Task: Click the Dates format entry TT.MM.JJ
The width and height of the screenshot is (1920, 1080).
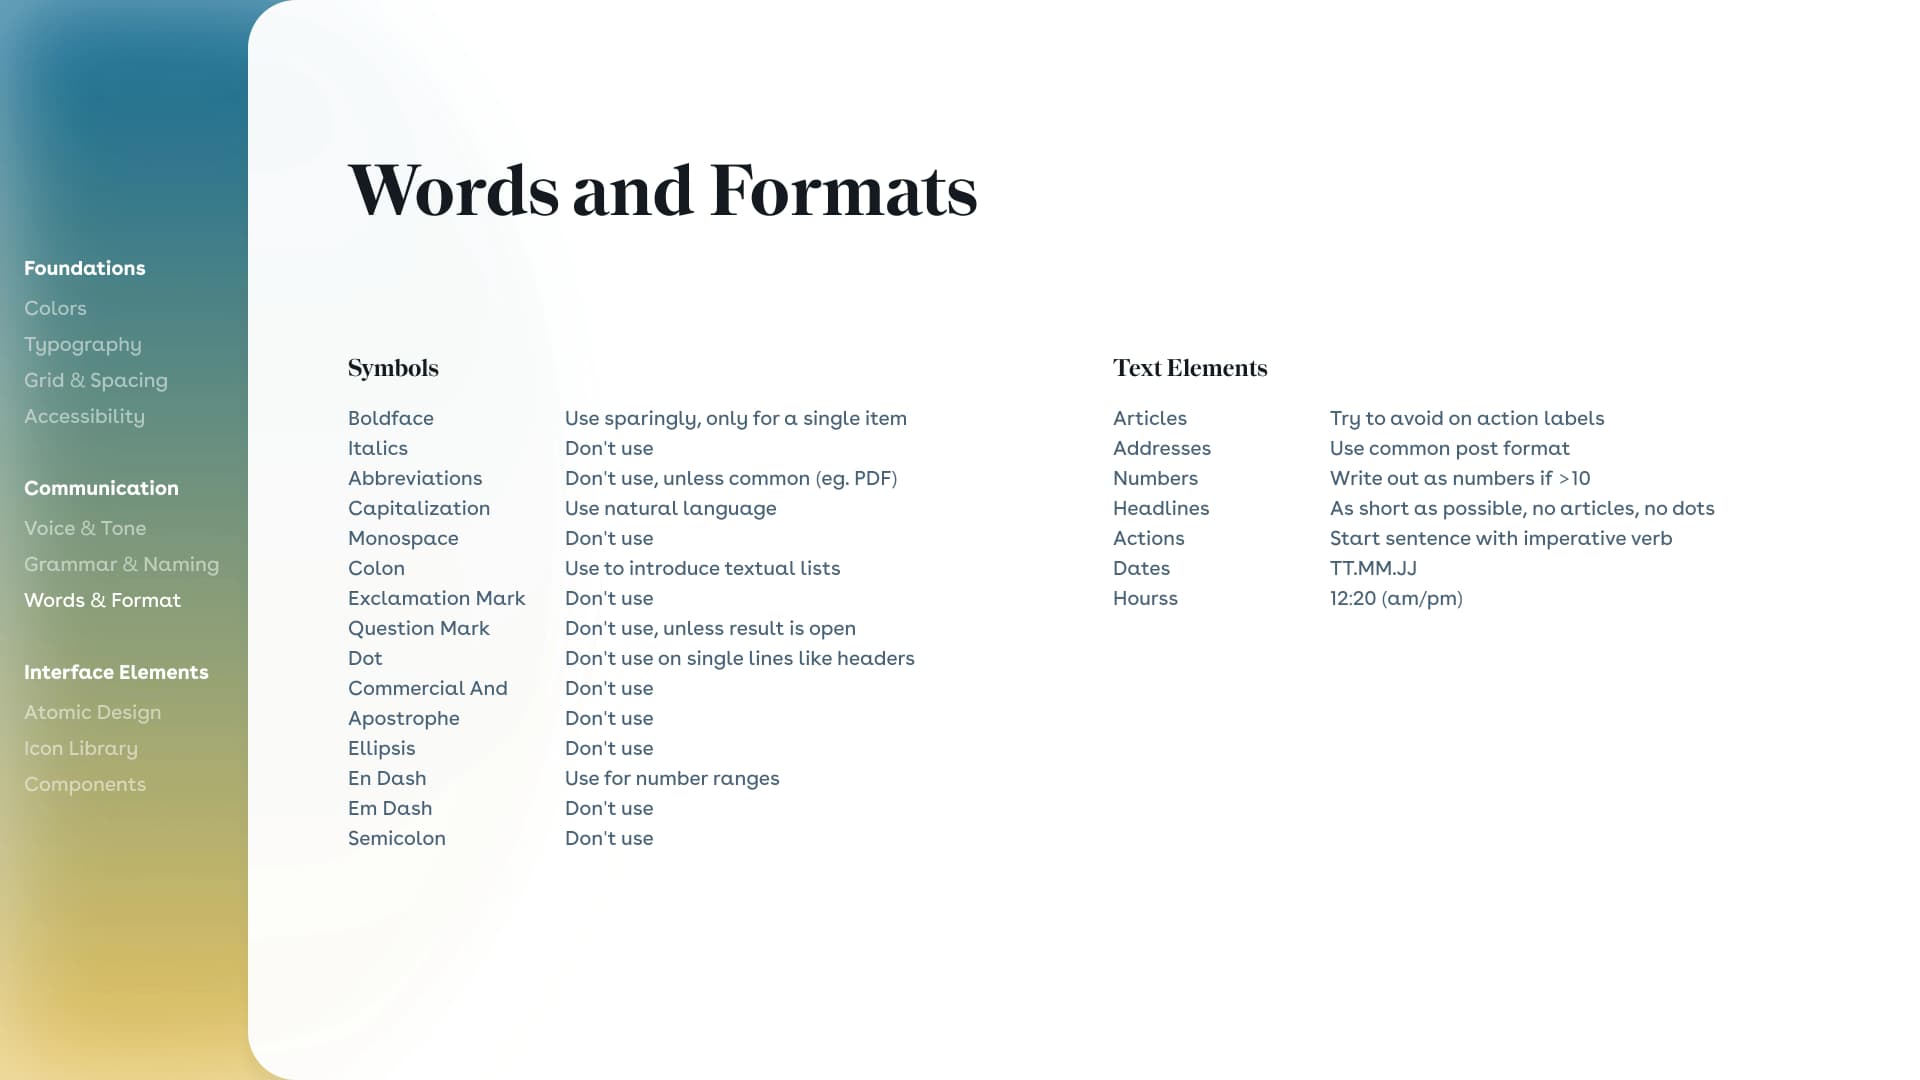Action: pos(1371,568)
